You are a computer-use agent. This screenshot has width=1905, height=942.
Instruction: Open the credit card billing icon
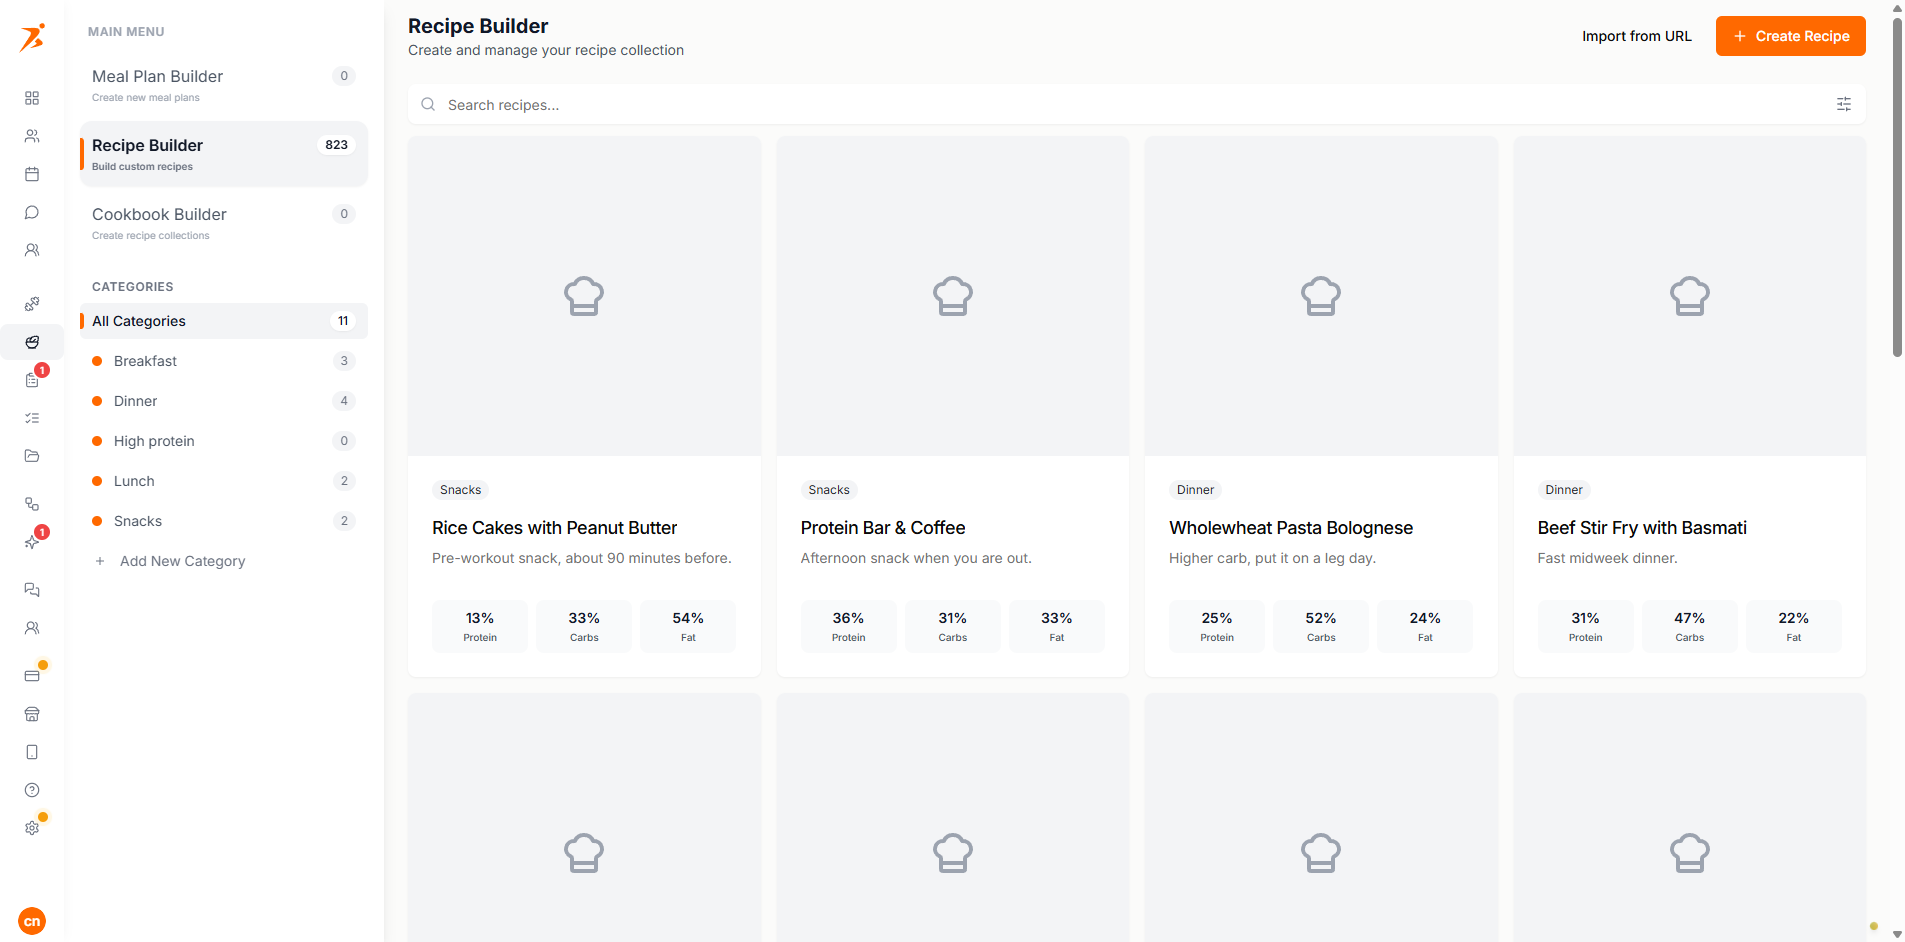tap(32, 676)
